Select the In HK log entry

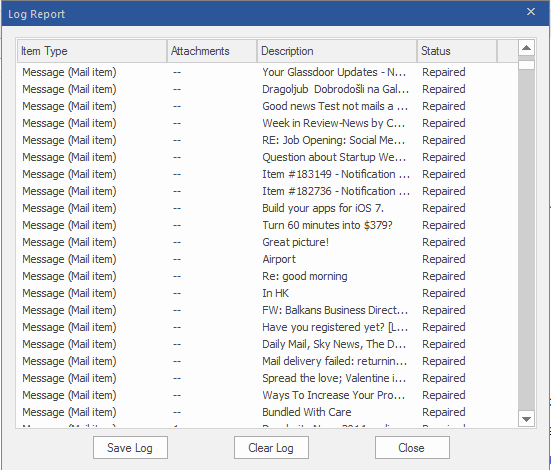(267, 293)
